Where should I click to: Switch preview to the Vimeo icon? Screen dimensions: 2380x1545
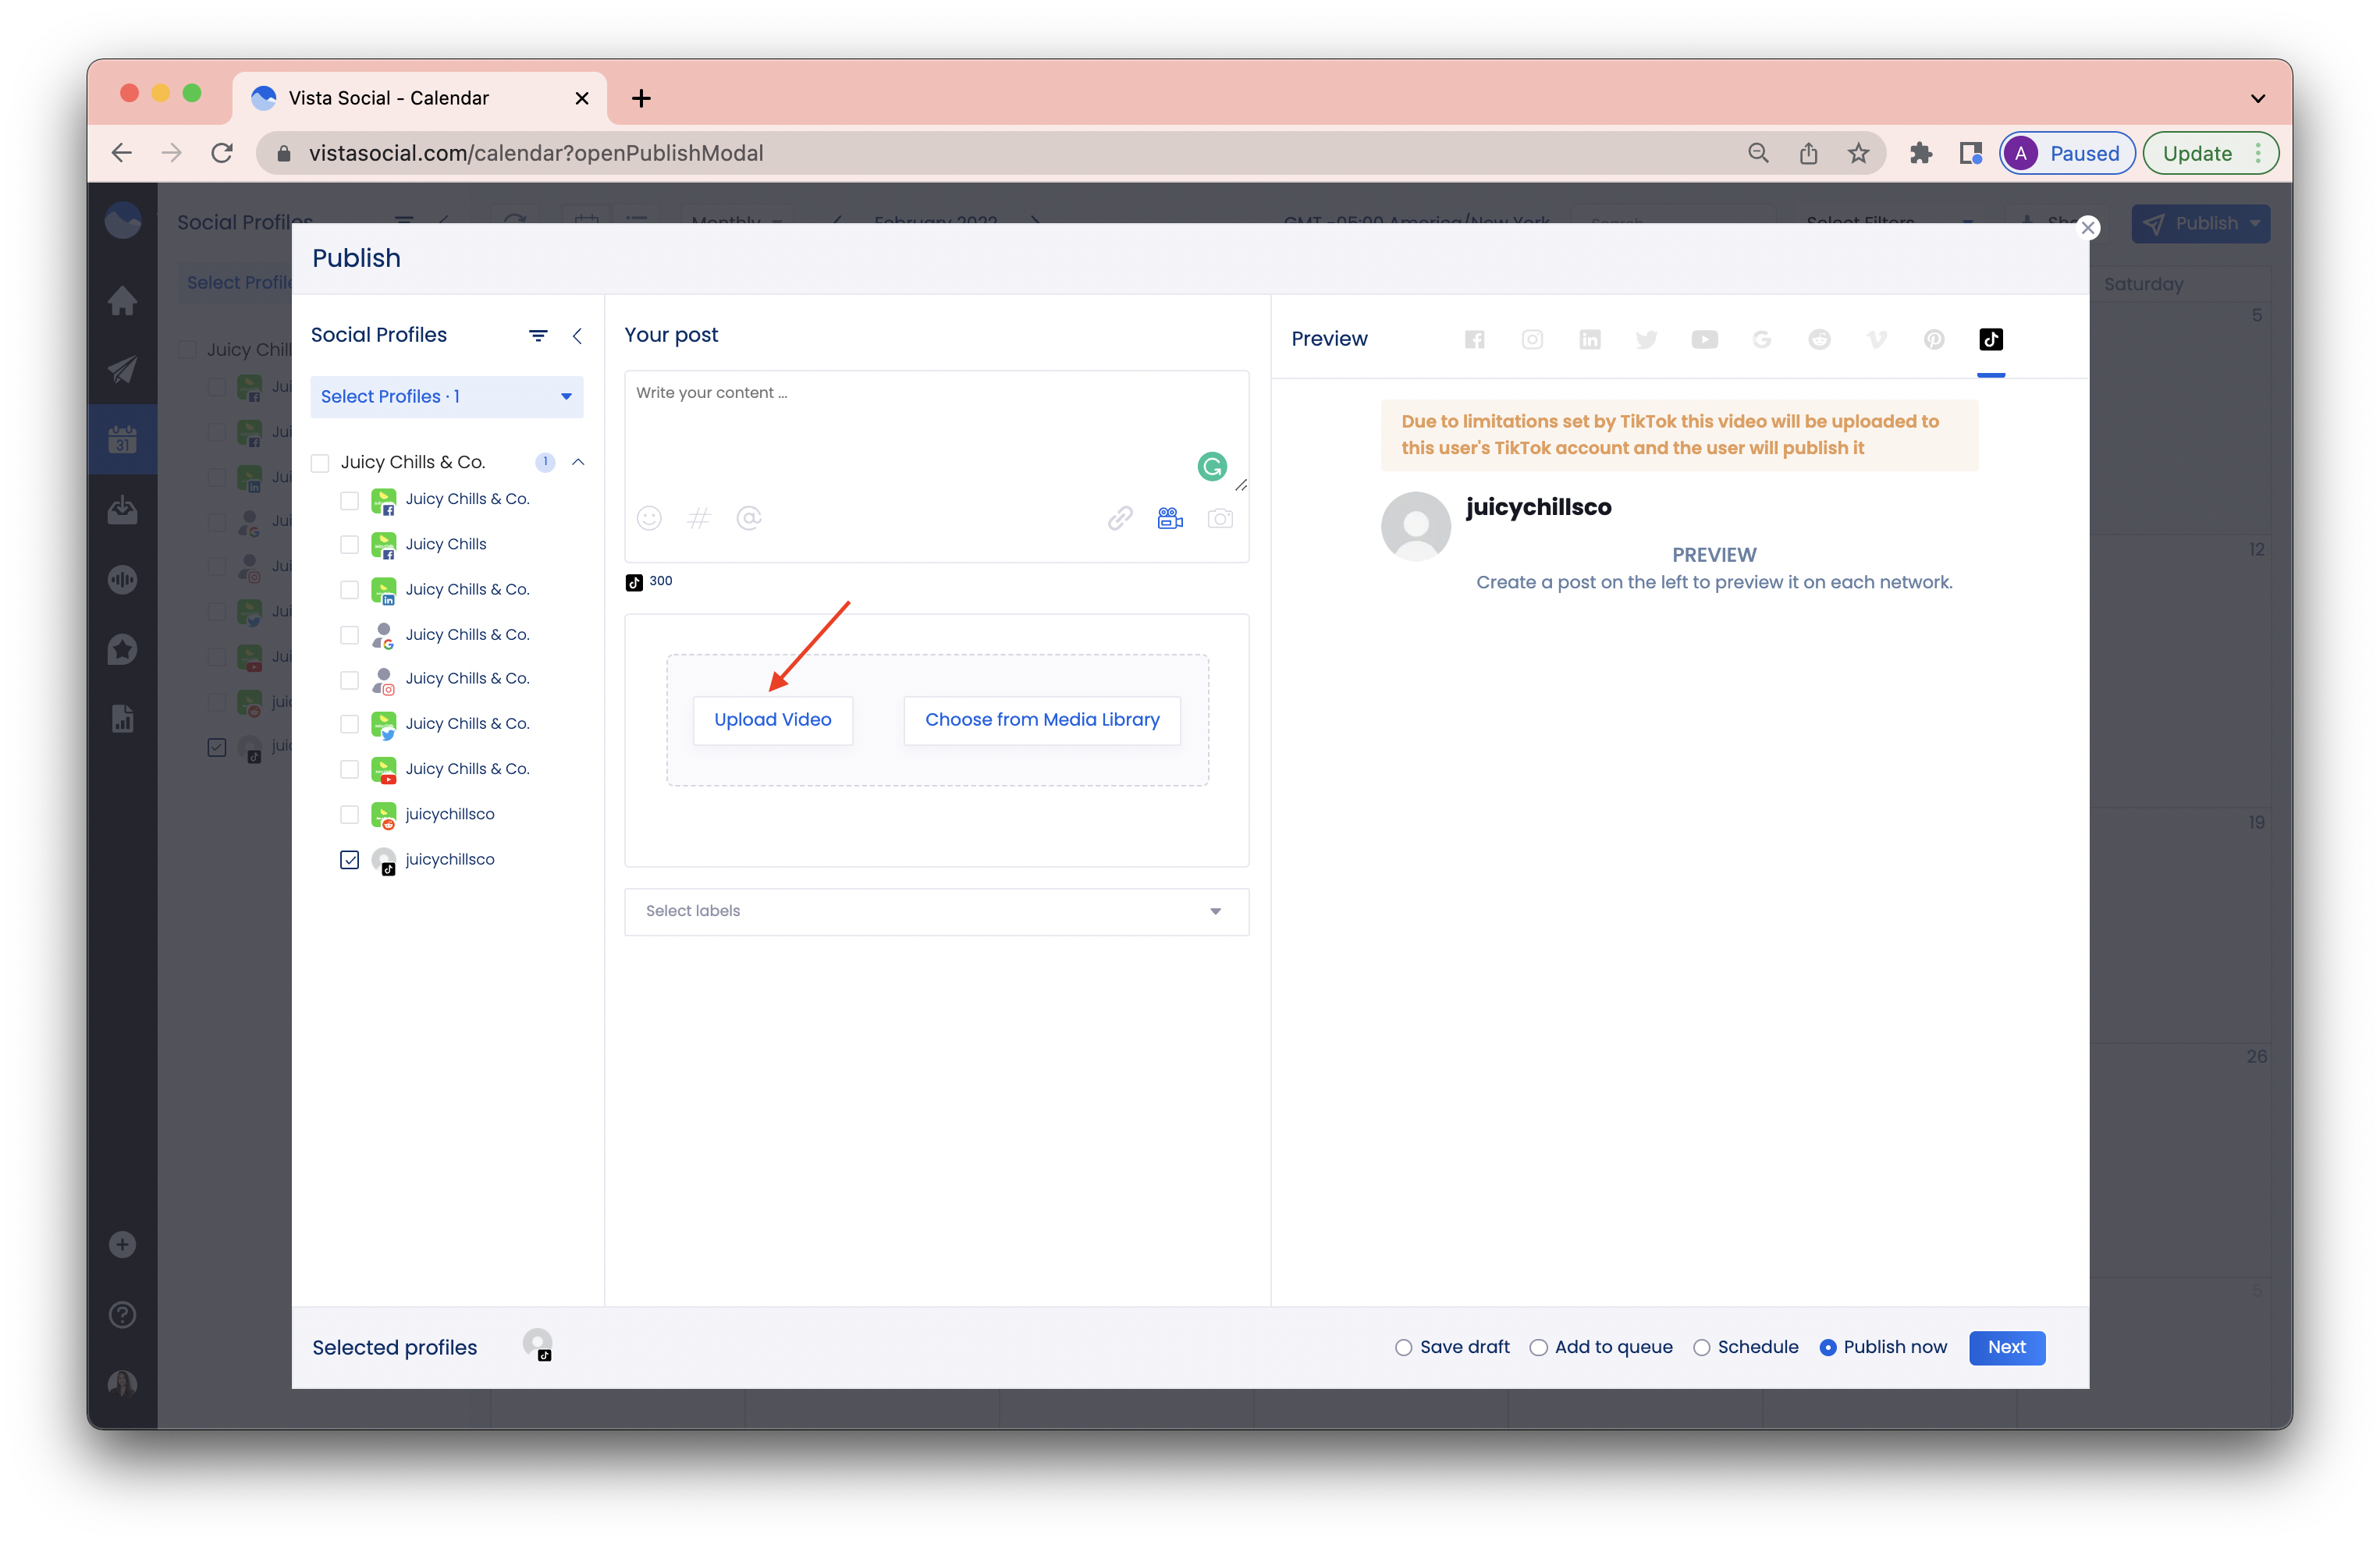[x=1876, y=339]
